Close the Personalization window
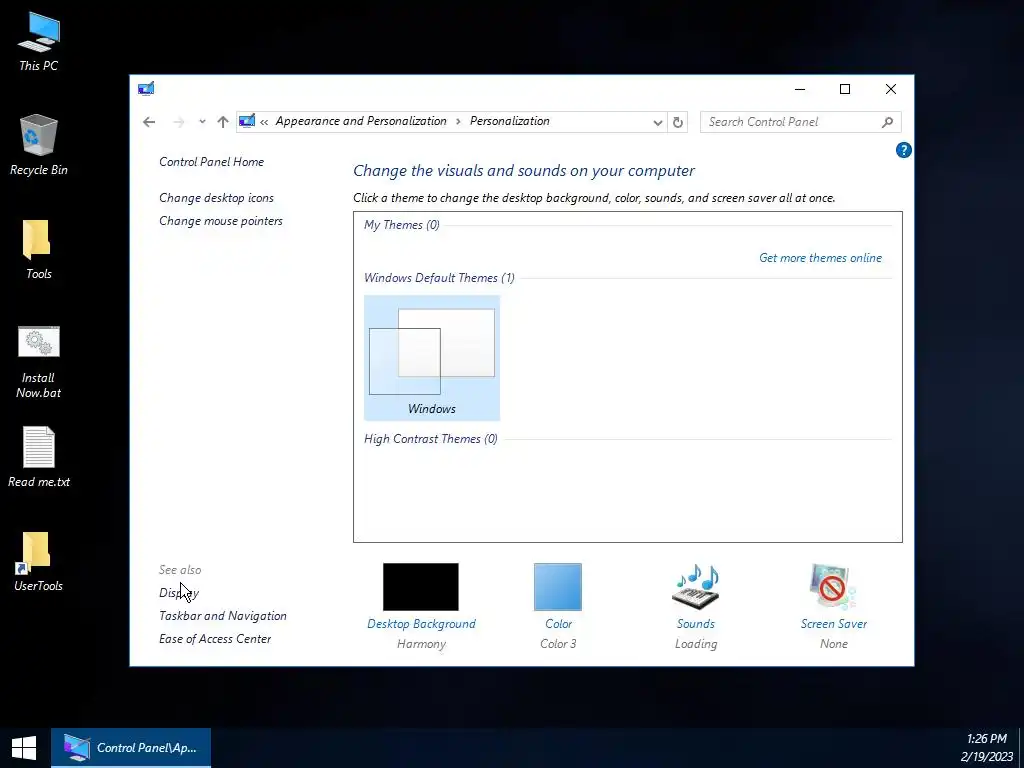1024x768 pixels. click(891, 89)
